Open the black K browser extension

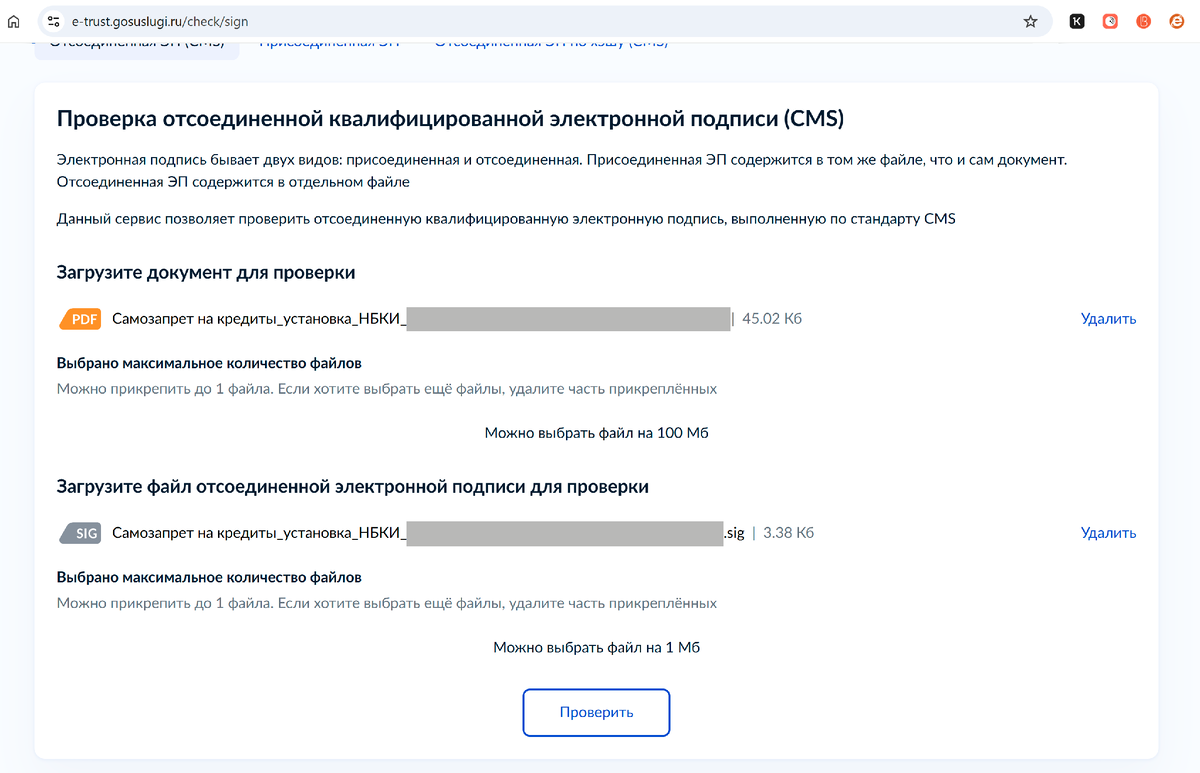(1077, 21)
